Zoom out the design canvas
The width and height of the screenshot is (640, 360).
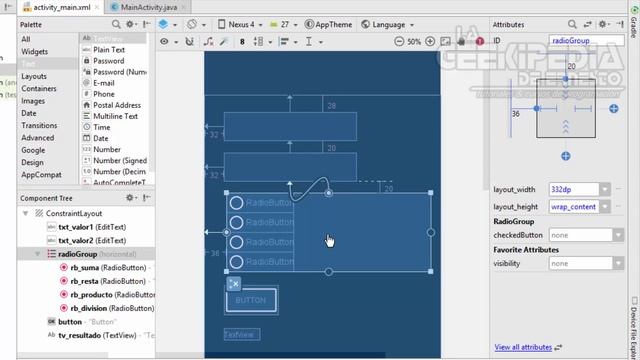point(399,42)
